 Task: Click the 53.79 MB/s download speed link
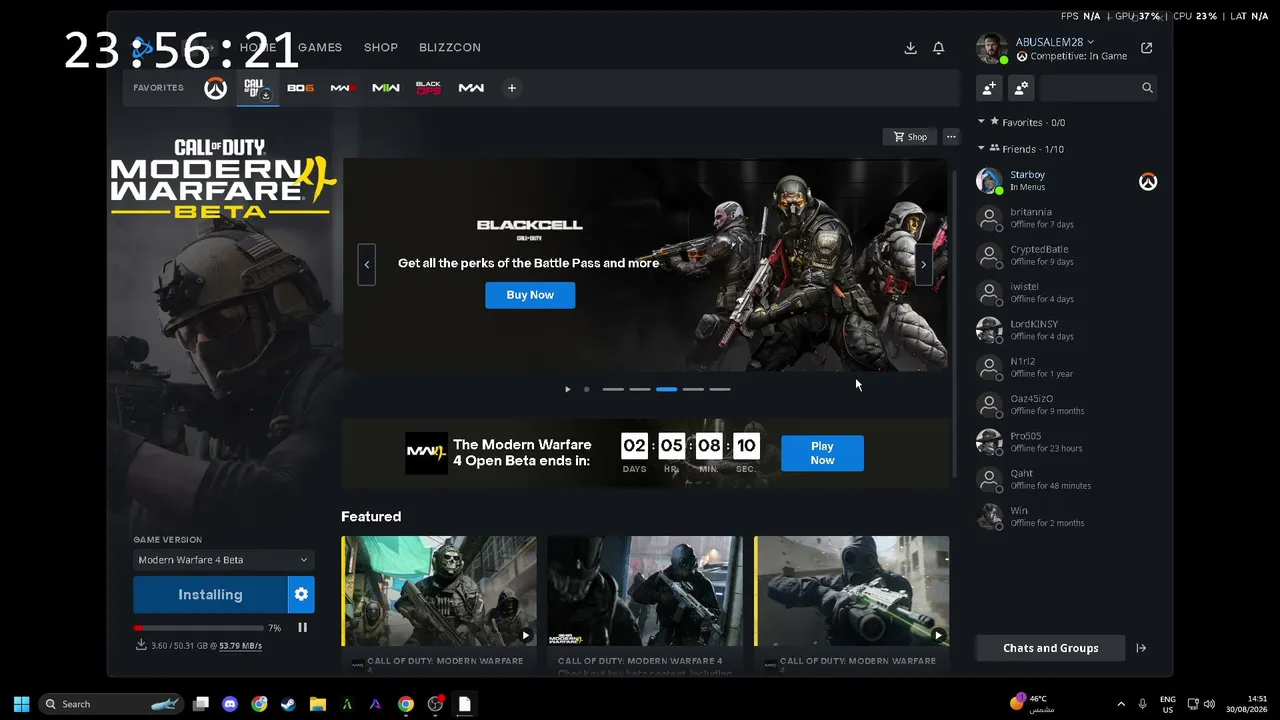[x=240, y=646]
